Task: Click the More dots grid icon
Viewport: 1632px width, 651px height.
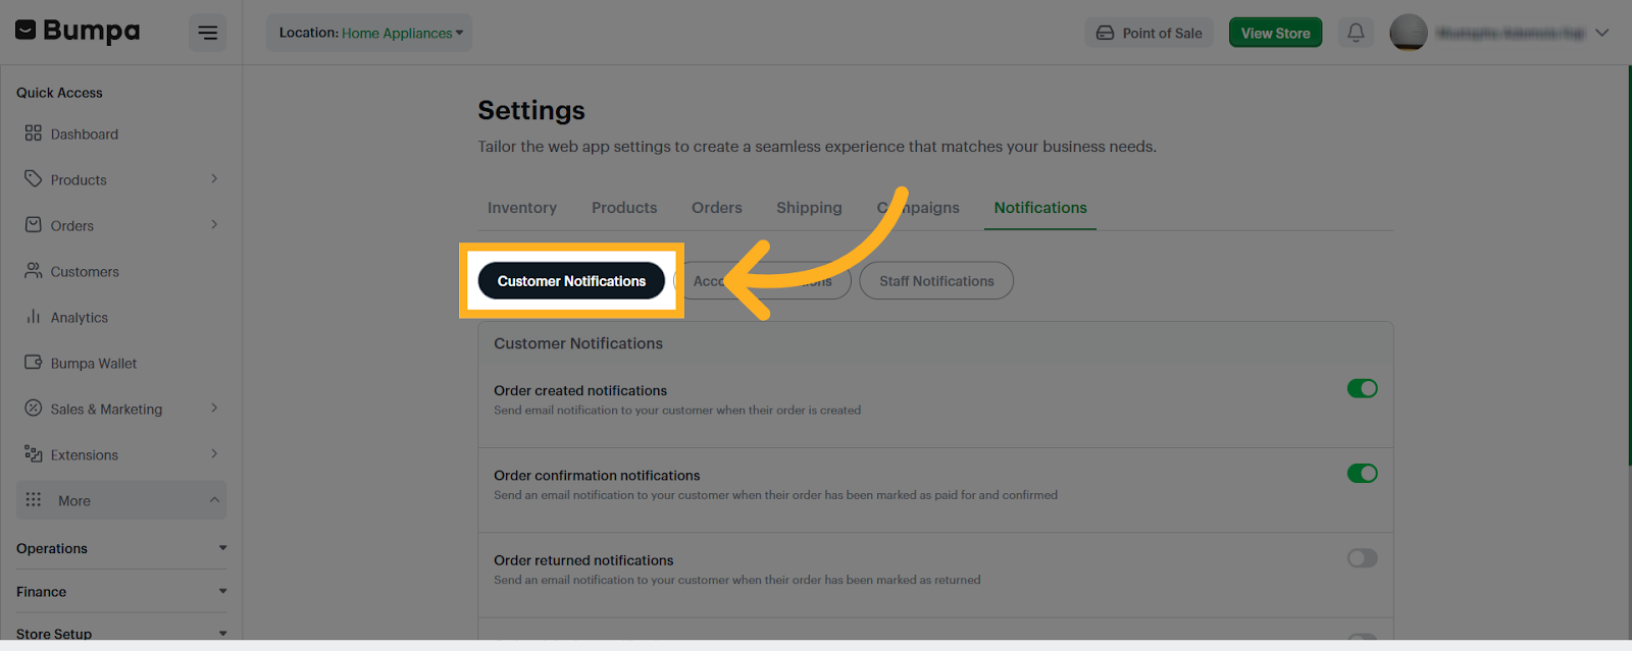Action: [33, 500]
